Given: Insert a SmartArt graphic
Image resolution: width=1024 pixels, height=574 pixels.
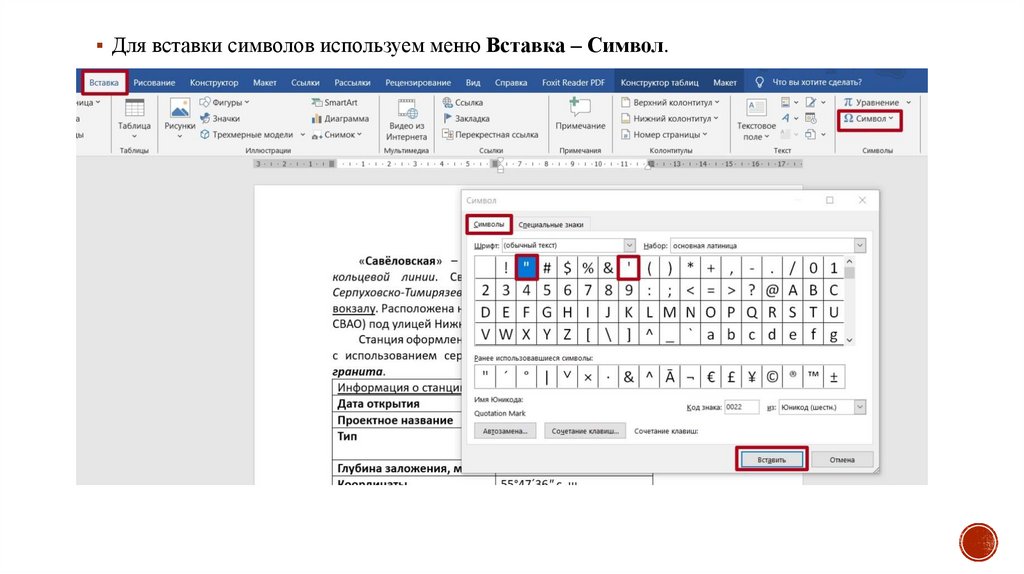Looking at the screenshot, I should pyautogui.click(x=334, y=103).
